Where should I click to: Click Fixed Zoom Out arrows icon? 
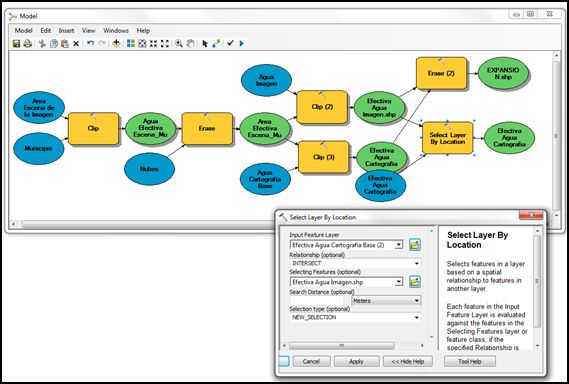(165, 44)
